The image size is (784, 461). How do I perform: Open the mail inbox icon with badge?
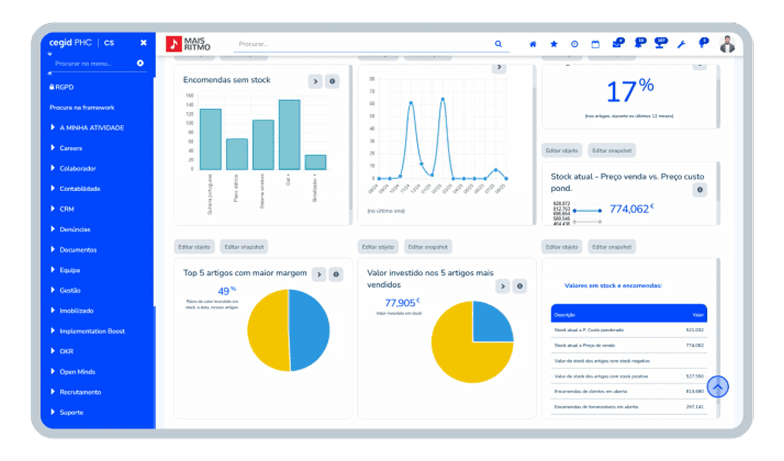618,43
